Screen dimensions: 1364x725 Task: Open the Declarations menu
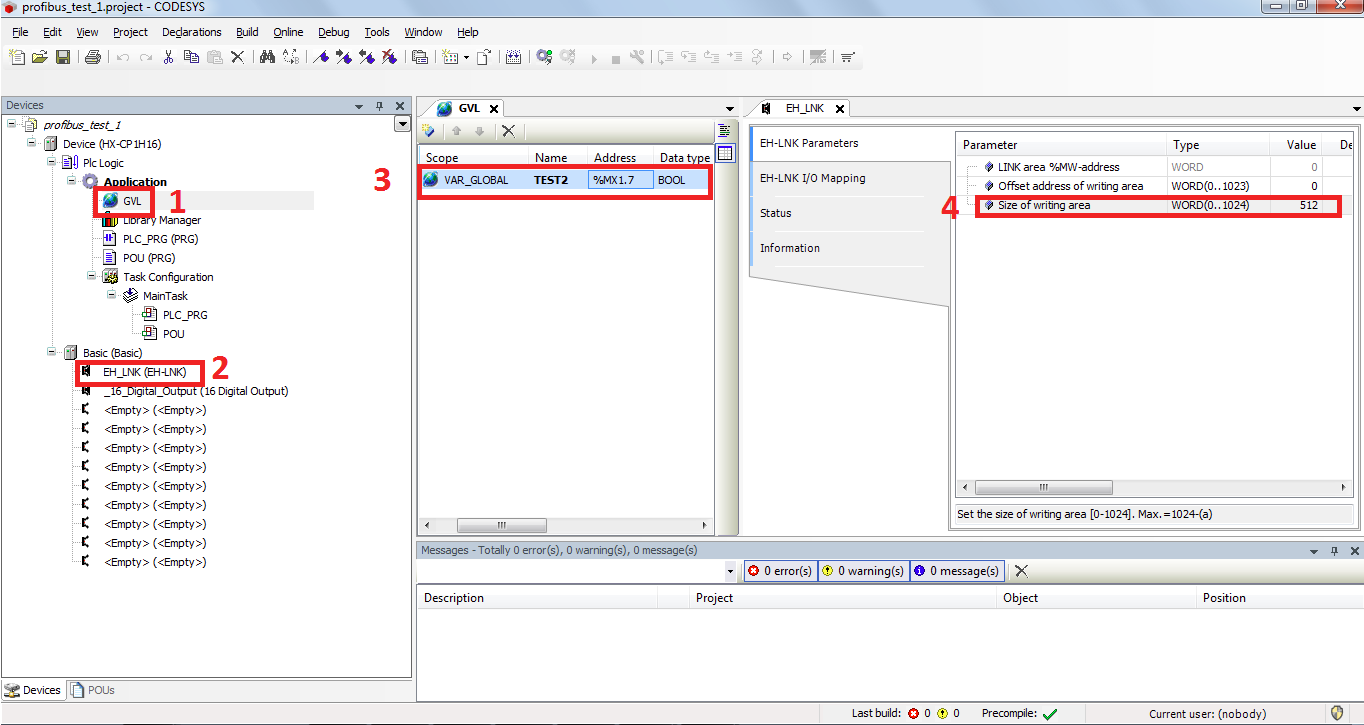(x=191, y=32)
